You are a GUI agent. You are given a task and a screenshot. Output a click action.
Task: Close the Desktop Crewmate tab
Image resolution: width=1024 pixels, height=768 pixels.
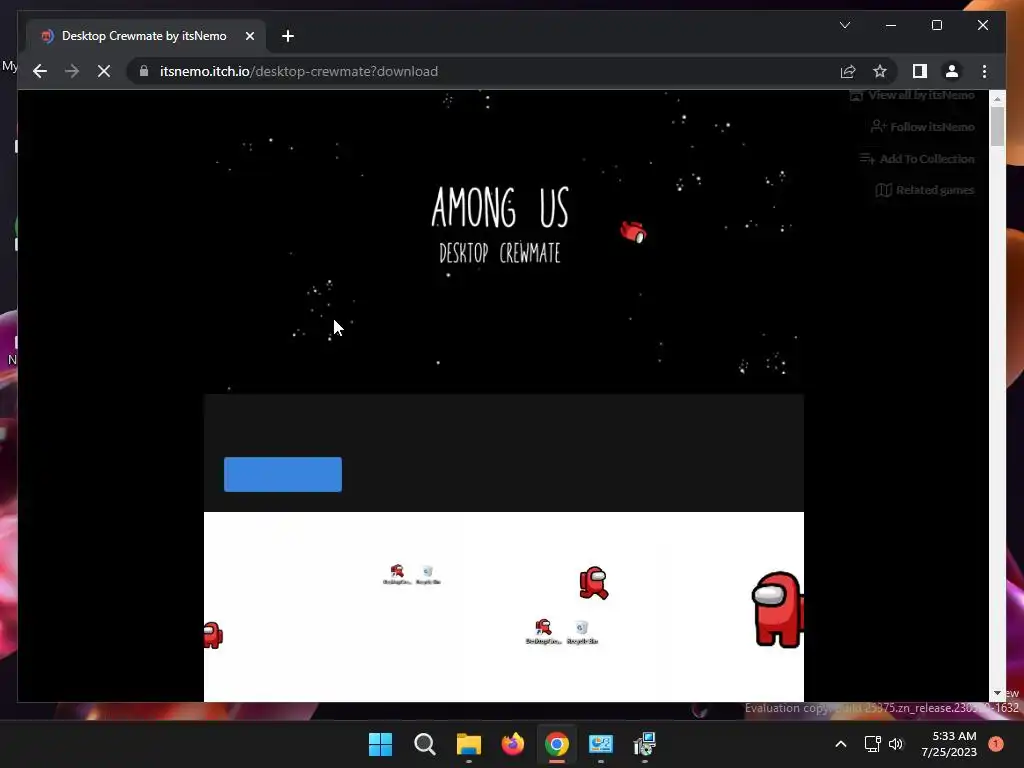click(249, 36)
